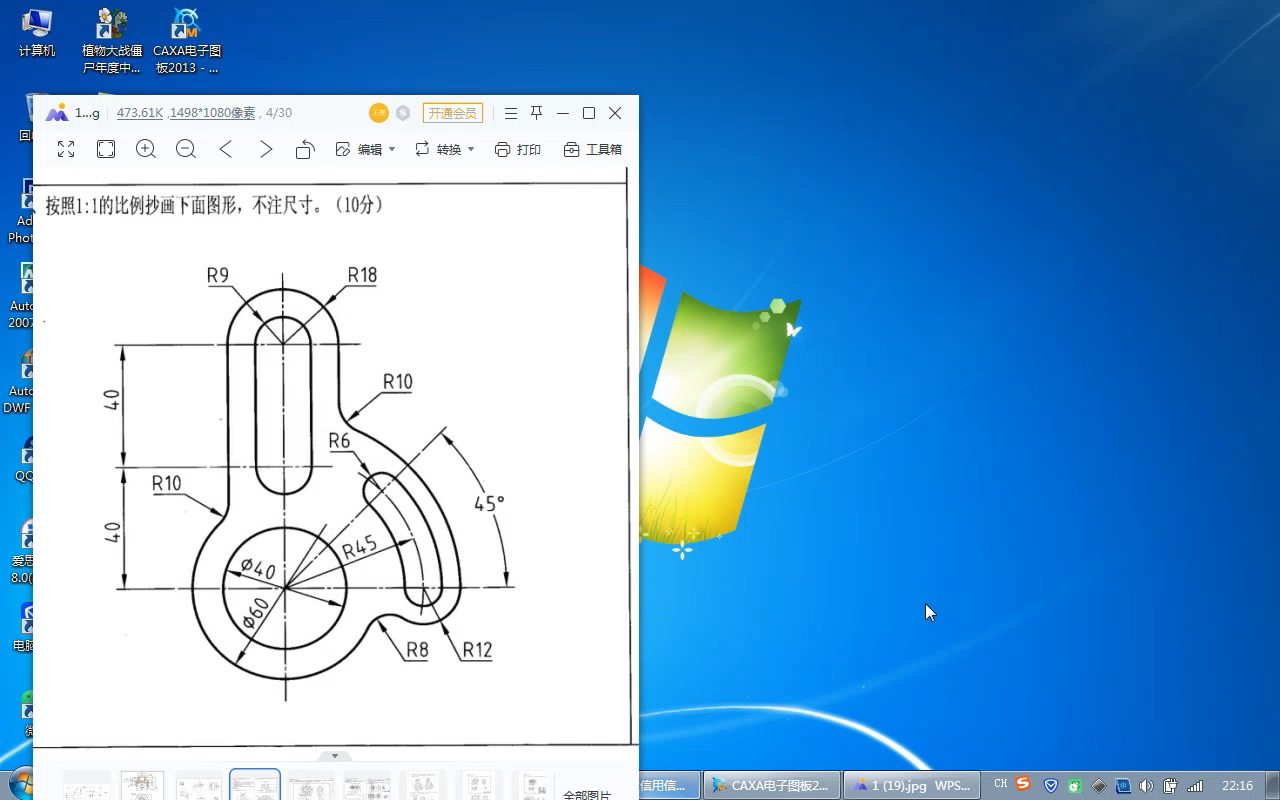1280x800 pixels.
Task: Go to the next image
Action: click(266, 149)
